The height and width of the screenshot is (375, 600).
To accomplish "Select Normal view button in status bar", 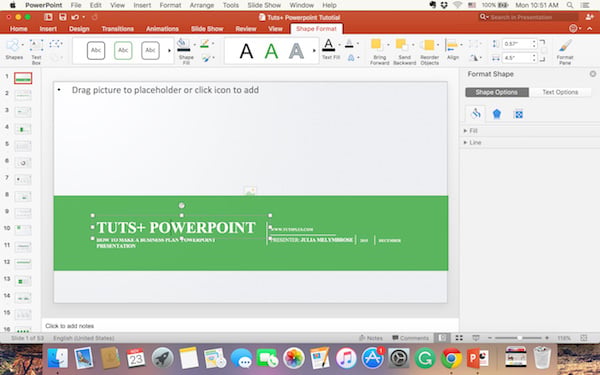I will point(442,338).
